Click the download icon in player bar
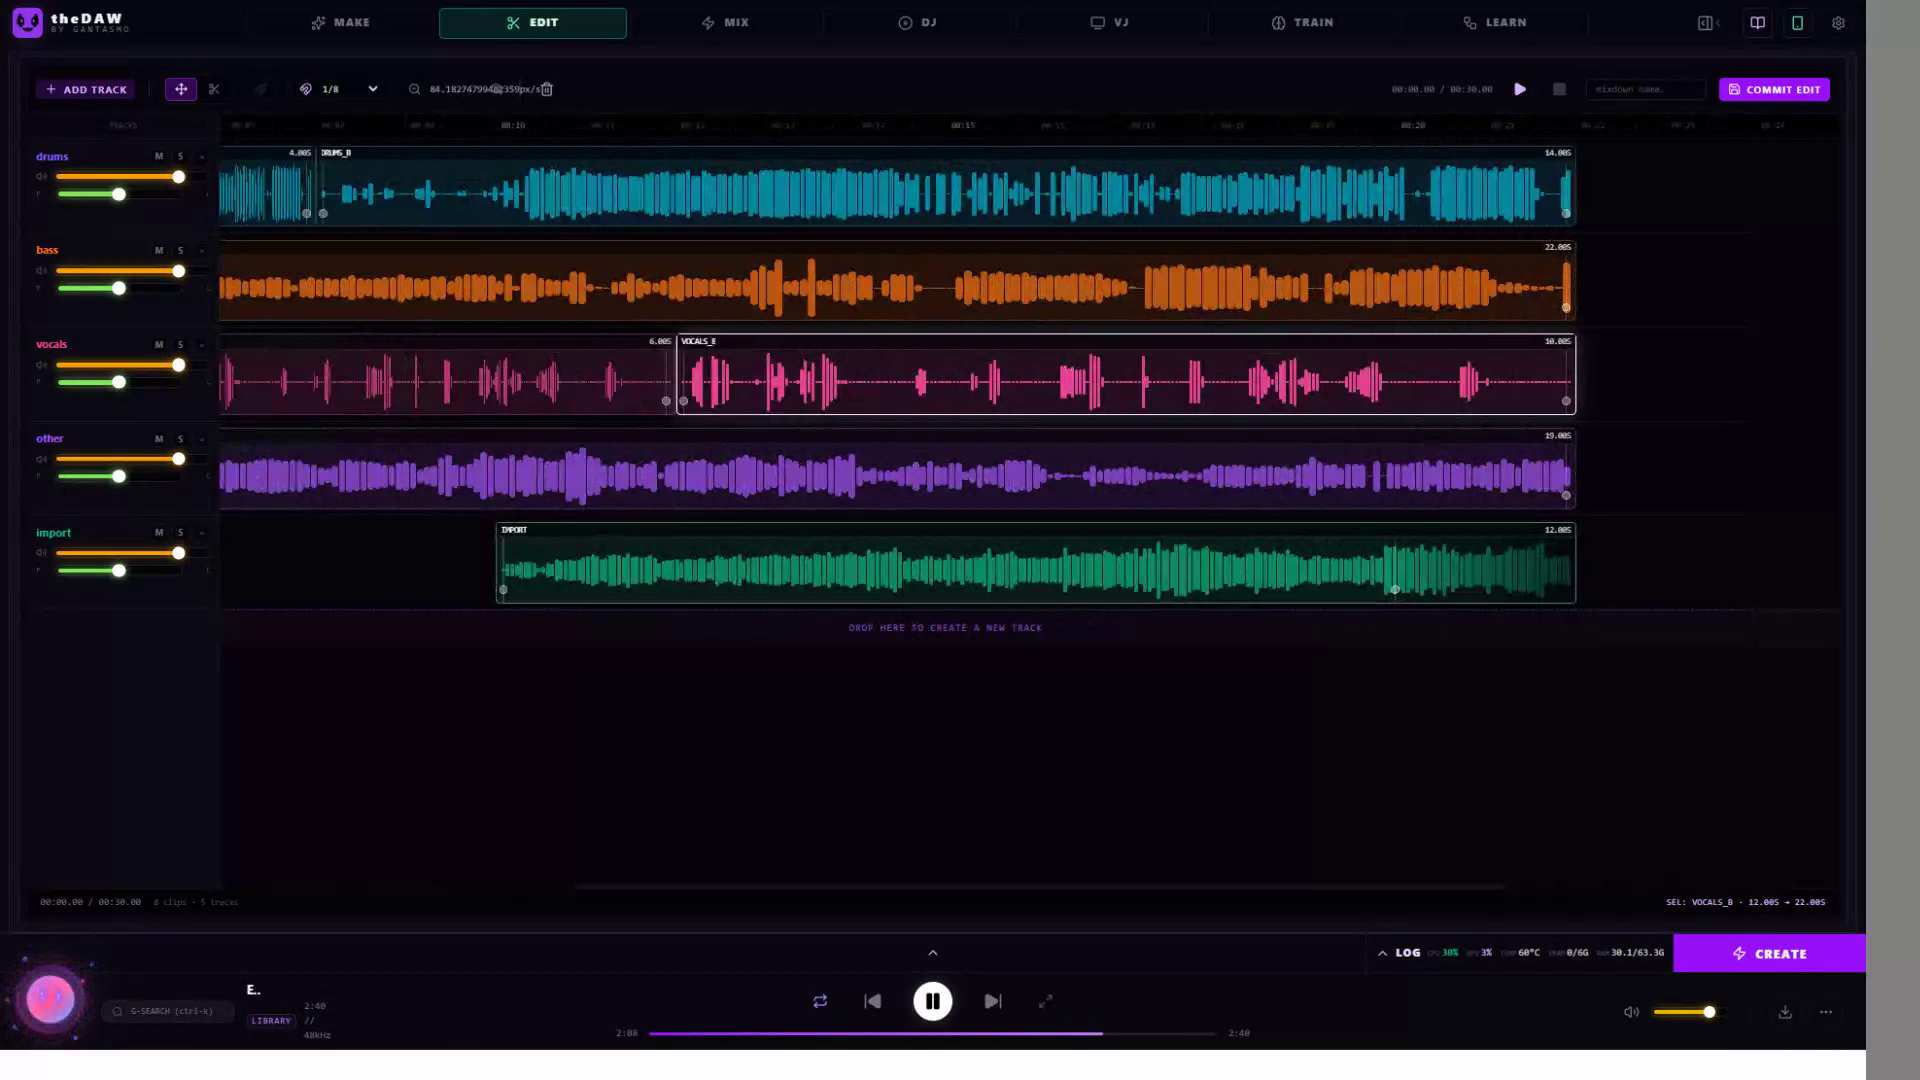1920x1080 pixels. (1785, 1012)
